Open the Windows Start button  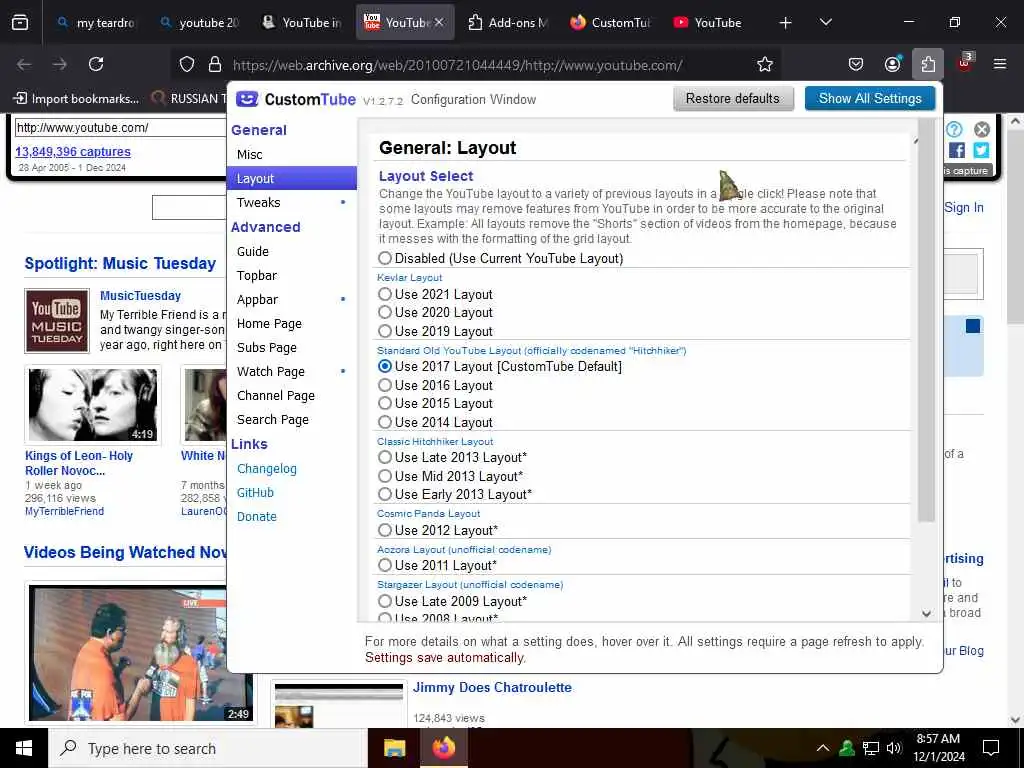24,748
